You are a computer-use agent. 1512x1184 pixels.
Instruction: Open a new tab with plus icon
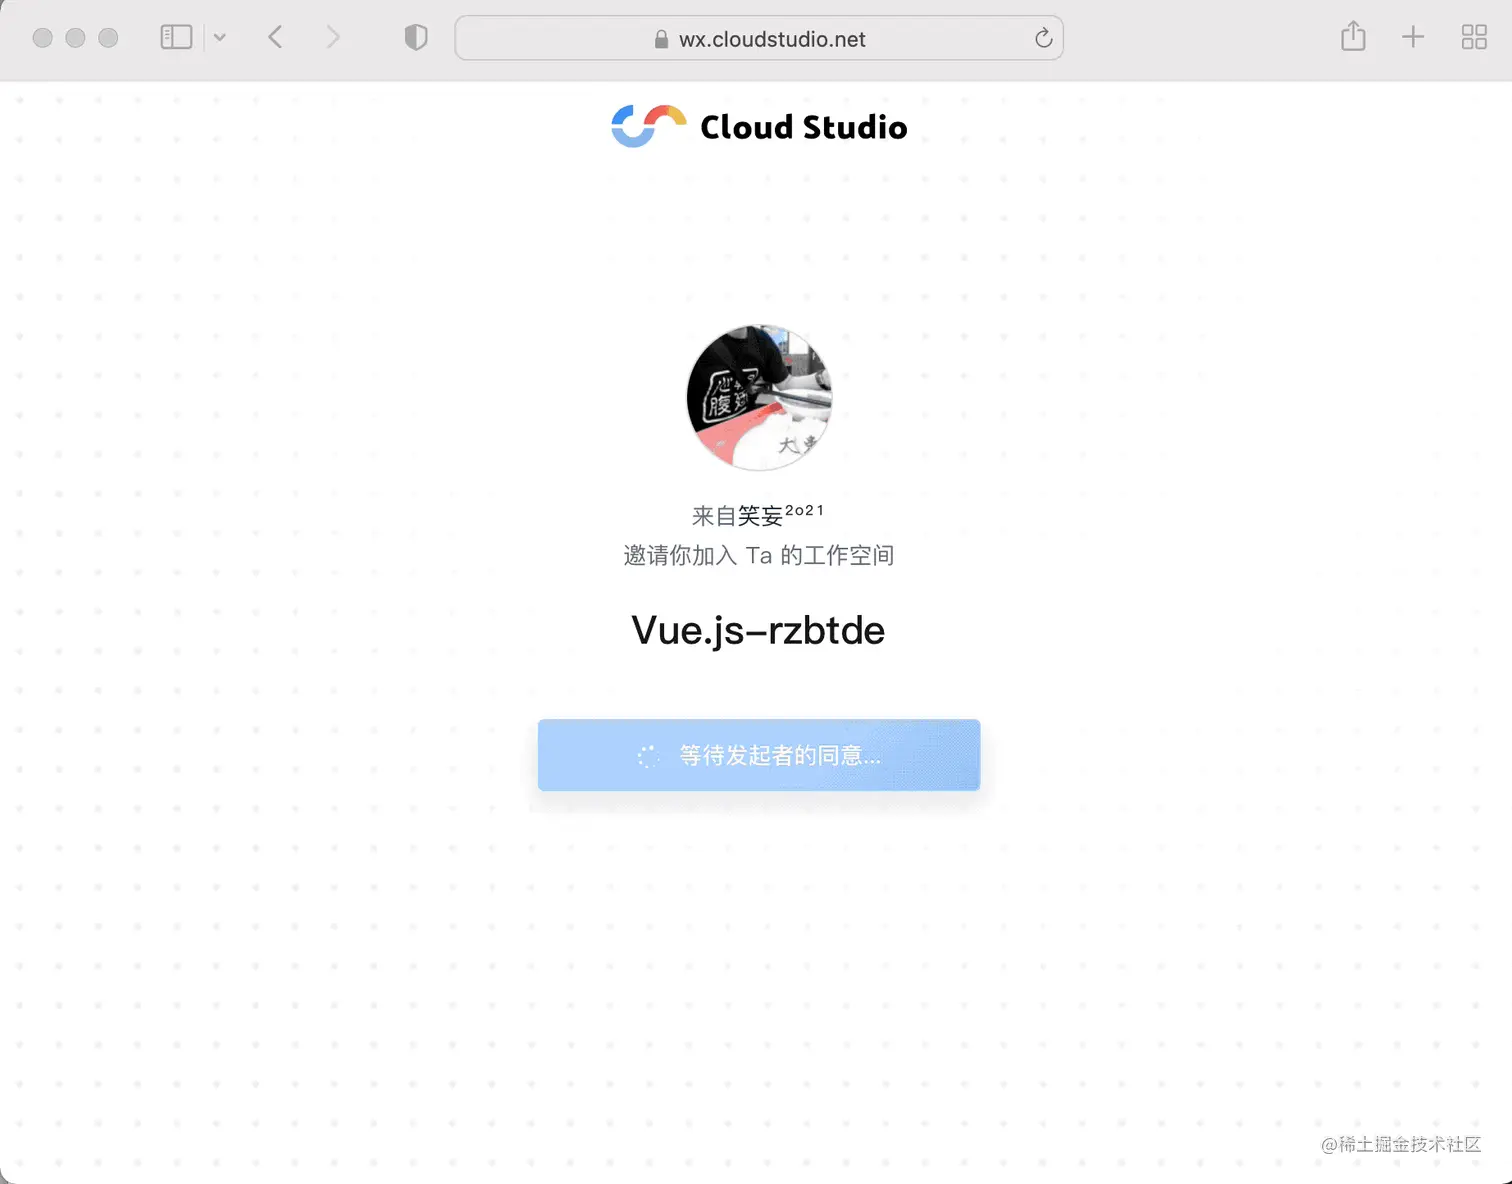click(1413, 38)
